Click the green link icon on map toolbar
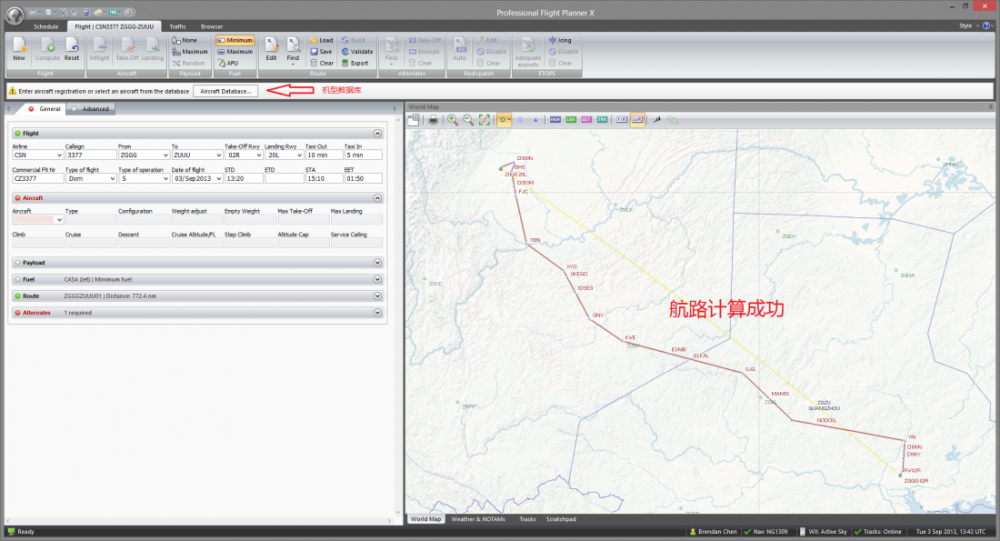 pyautogui.click(x=672, y=119)
